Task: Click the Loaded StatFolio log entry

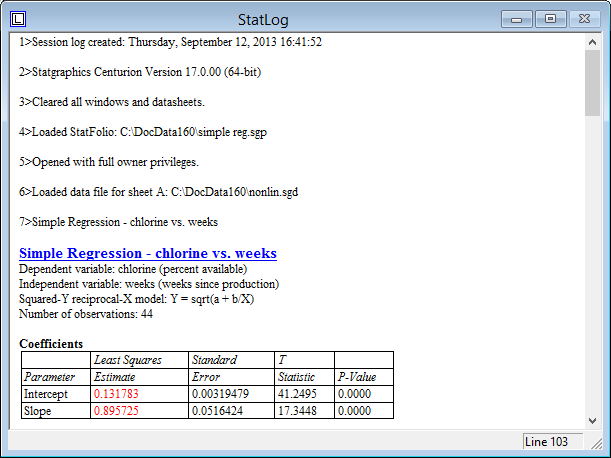Action: 143,132
